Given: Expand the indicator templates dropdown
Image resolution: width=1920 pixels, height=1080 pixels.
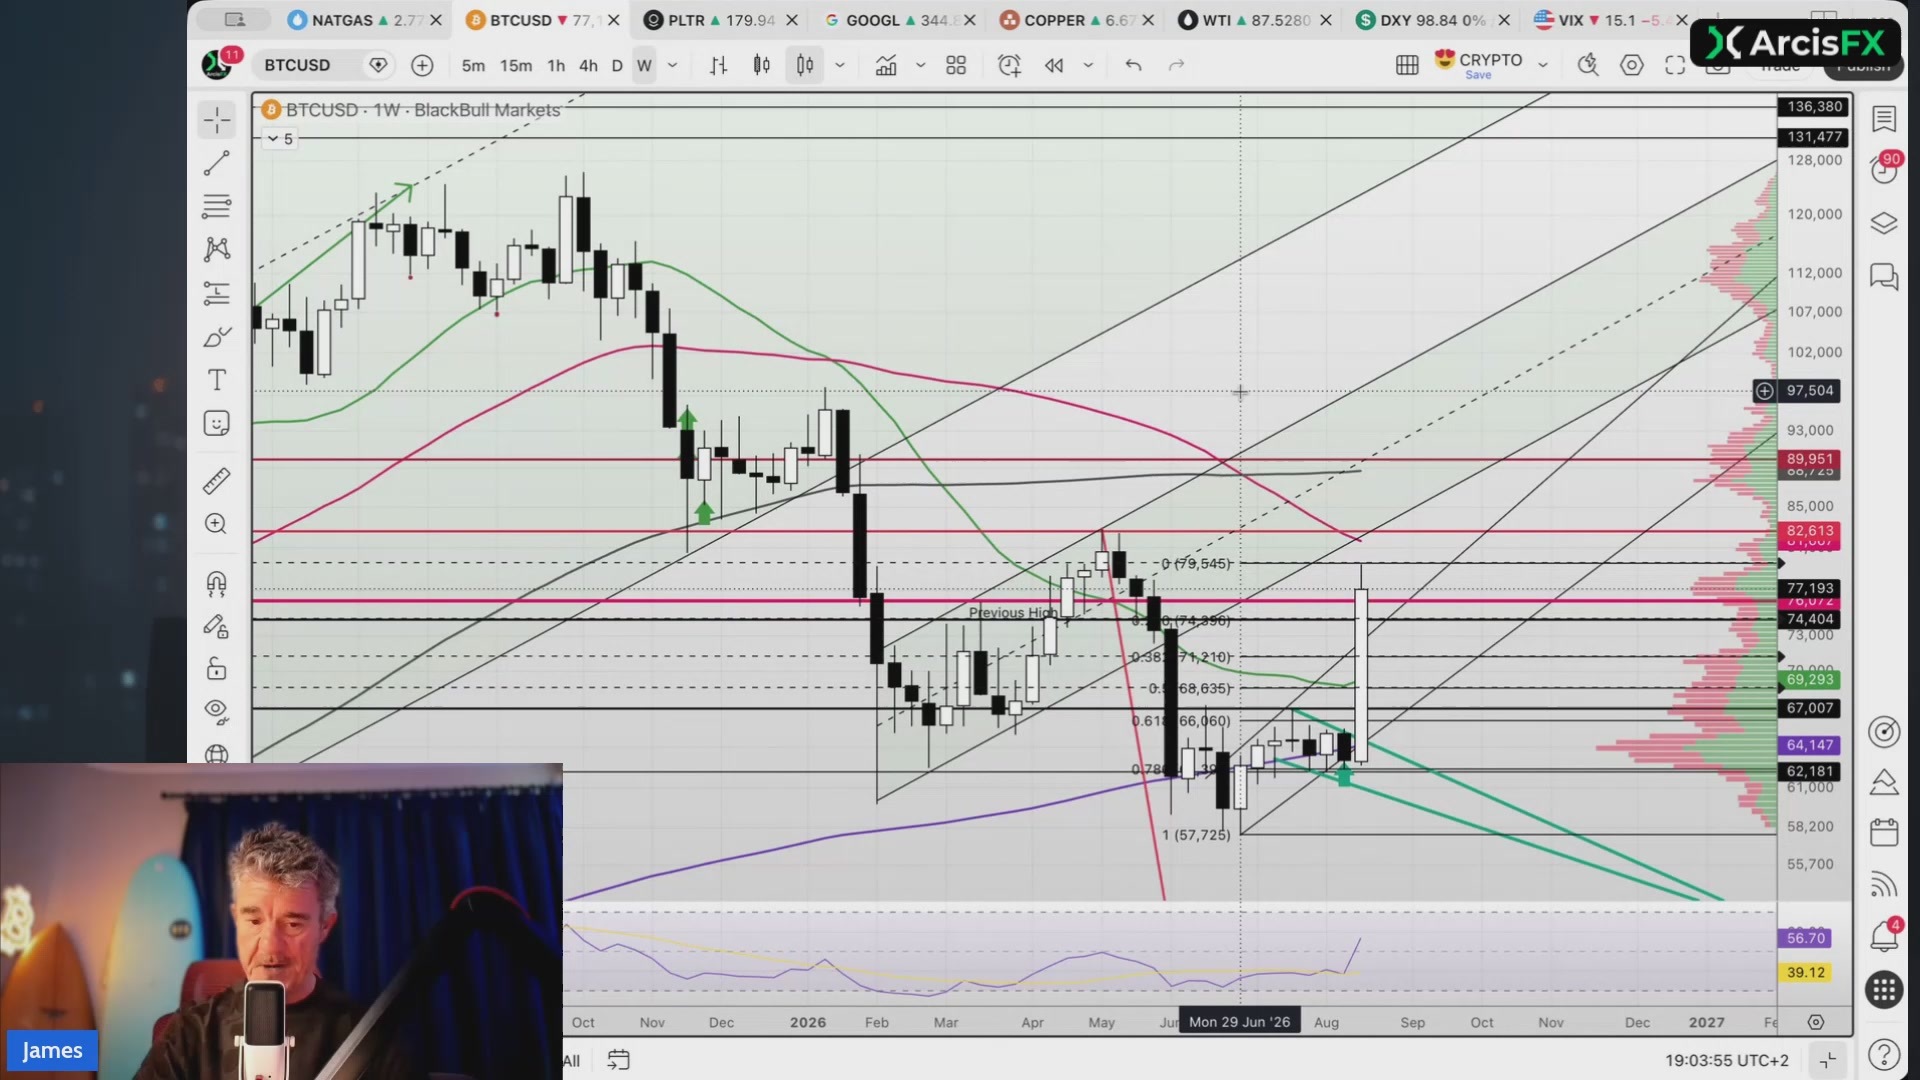Looking at the screenshot, I should click(x=920, y=66).
